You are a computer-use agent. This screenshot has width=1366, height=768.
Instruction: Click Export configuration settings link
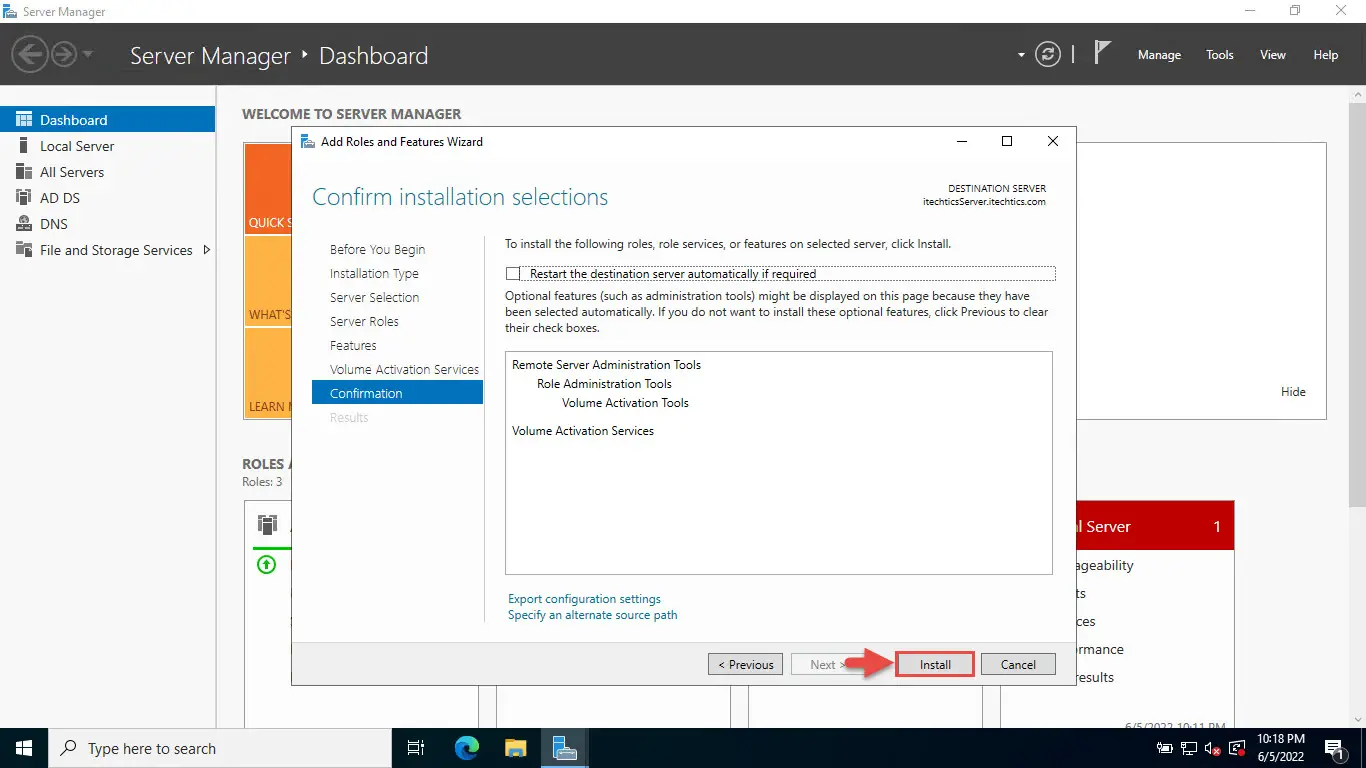(584, 599)
